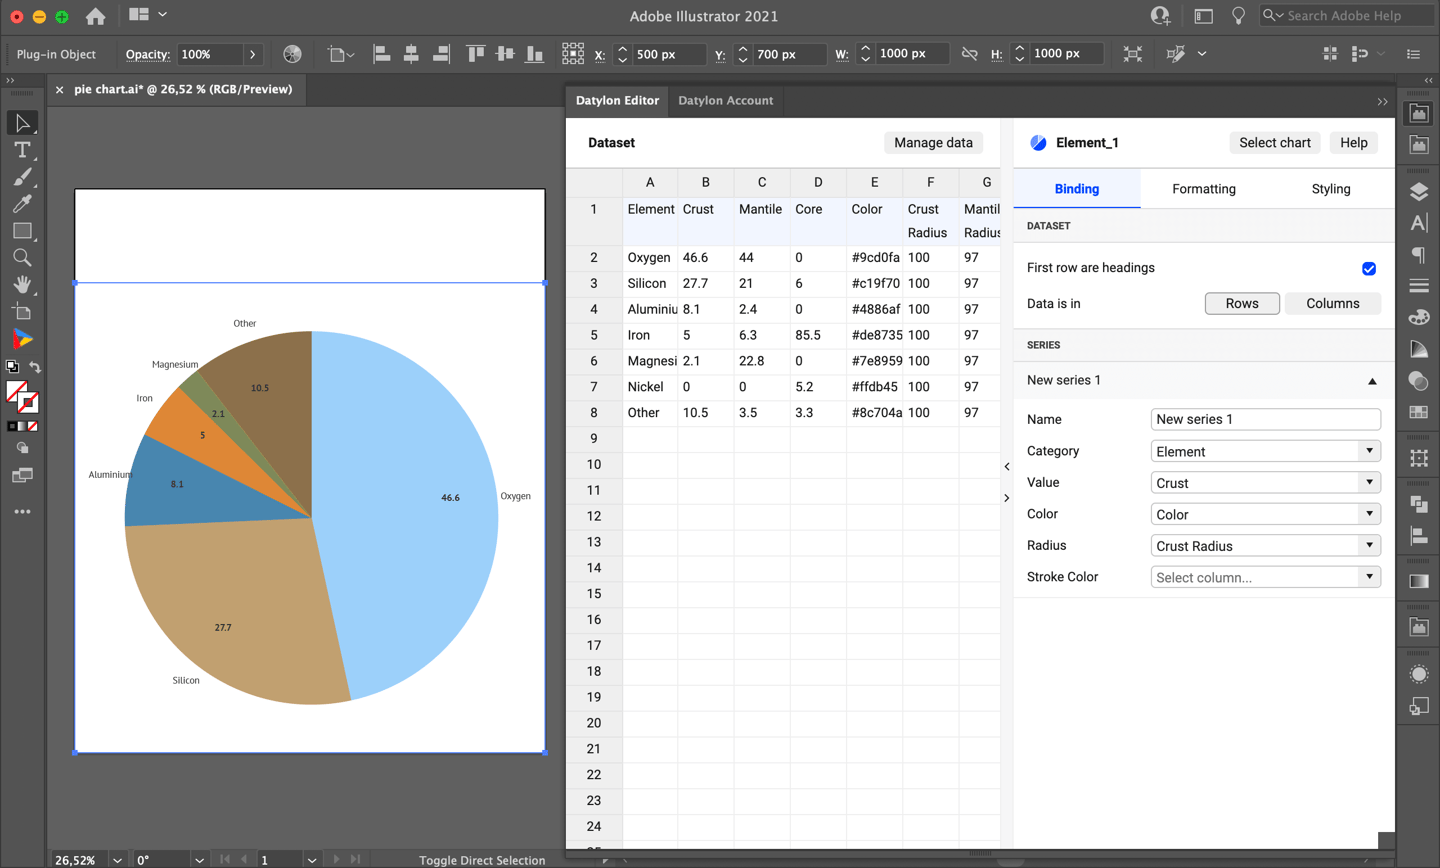Click Vertical Align Center icon
1440x868 pixels.
(505, 54)
